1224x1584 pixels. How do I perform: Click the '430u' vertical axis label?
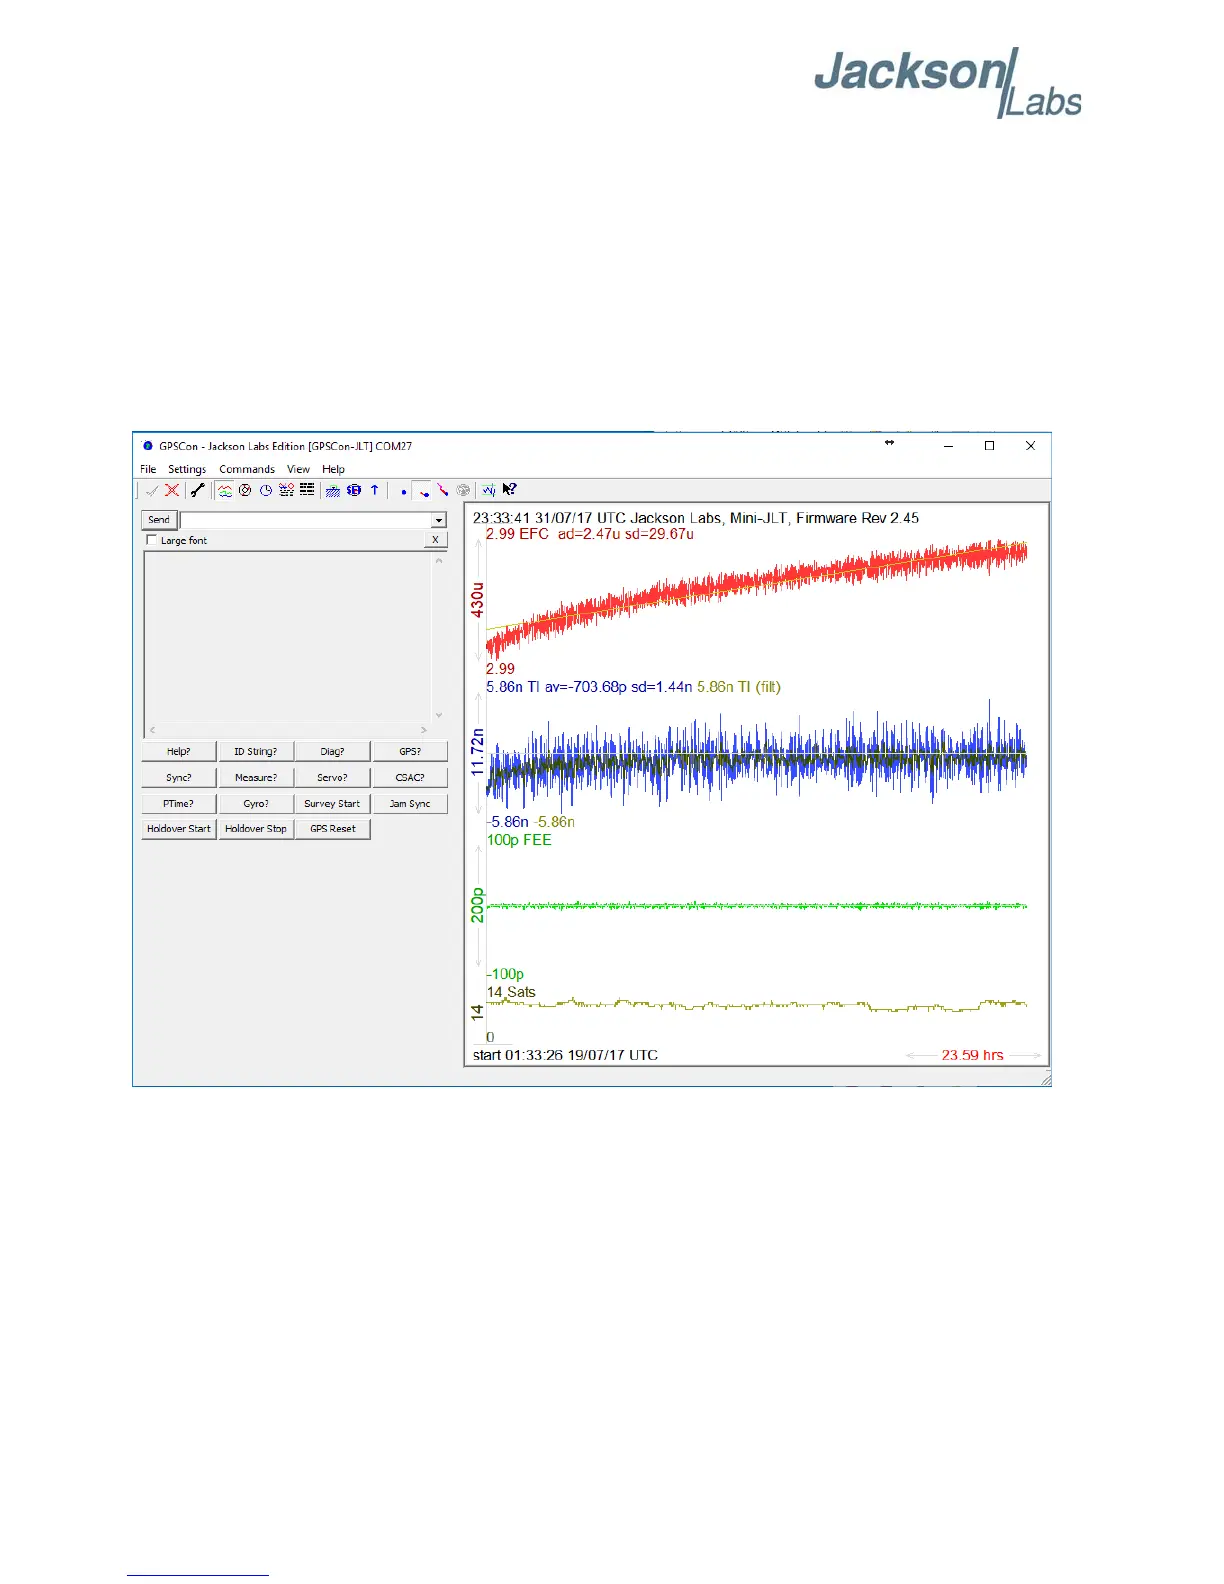click(x=478, y=600)
